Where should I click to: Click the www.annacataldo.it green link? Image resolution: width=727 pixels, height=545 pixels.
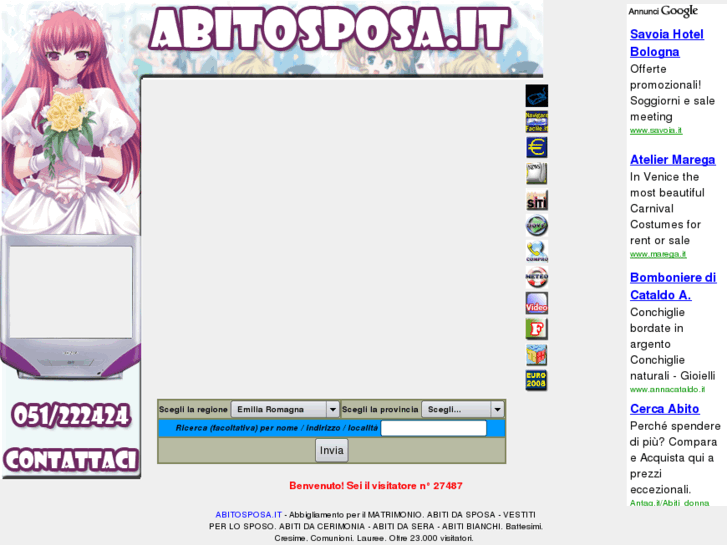[x=667, y=389]
